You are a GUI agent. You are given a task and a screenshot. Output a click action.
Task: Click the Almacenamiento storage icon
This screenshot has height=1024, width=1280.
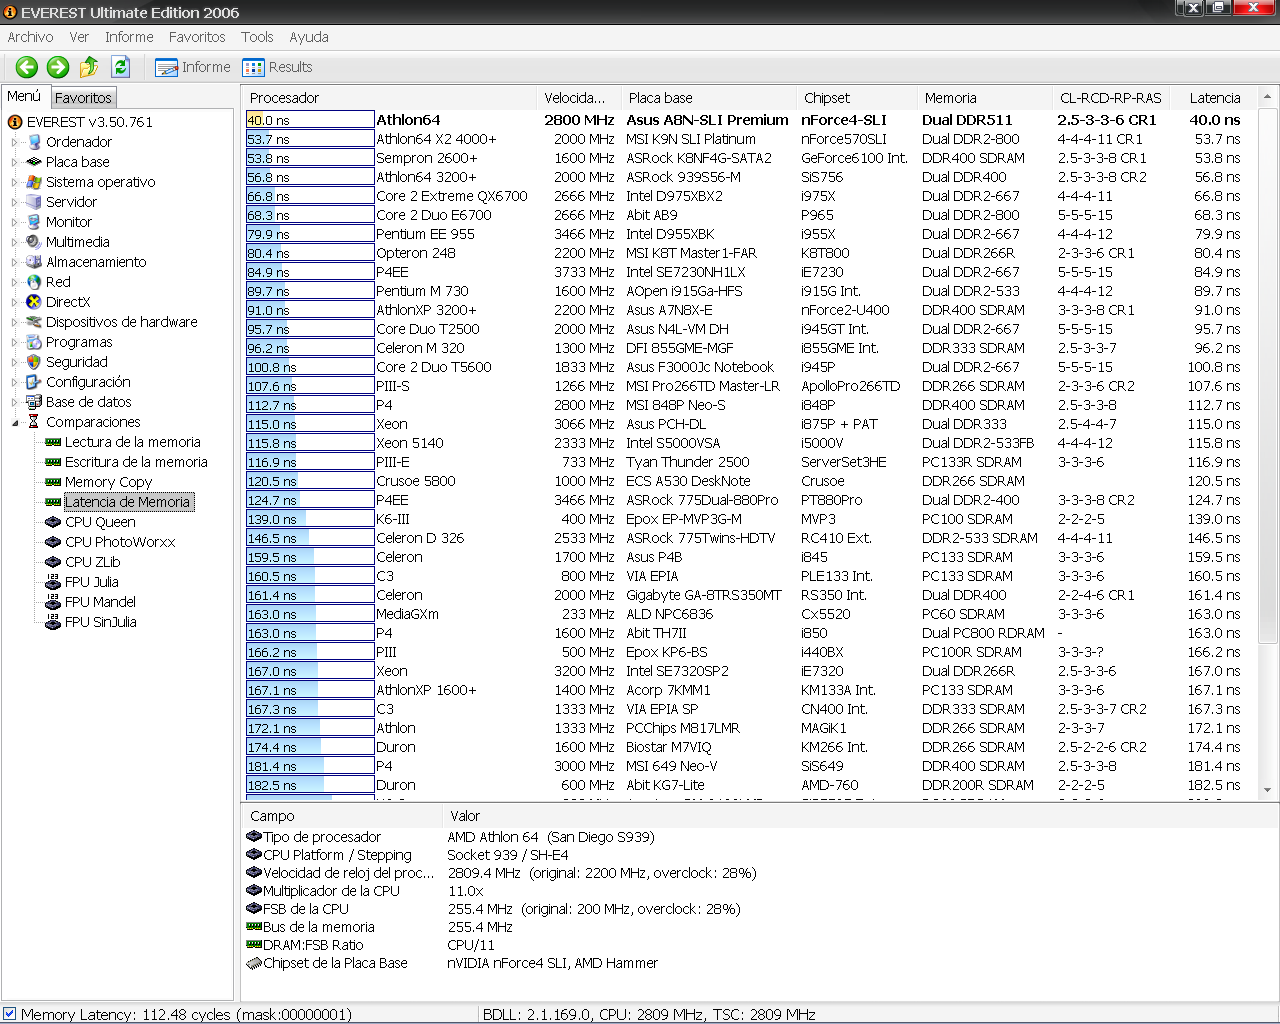coord(34,262)
